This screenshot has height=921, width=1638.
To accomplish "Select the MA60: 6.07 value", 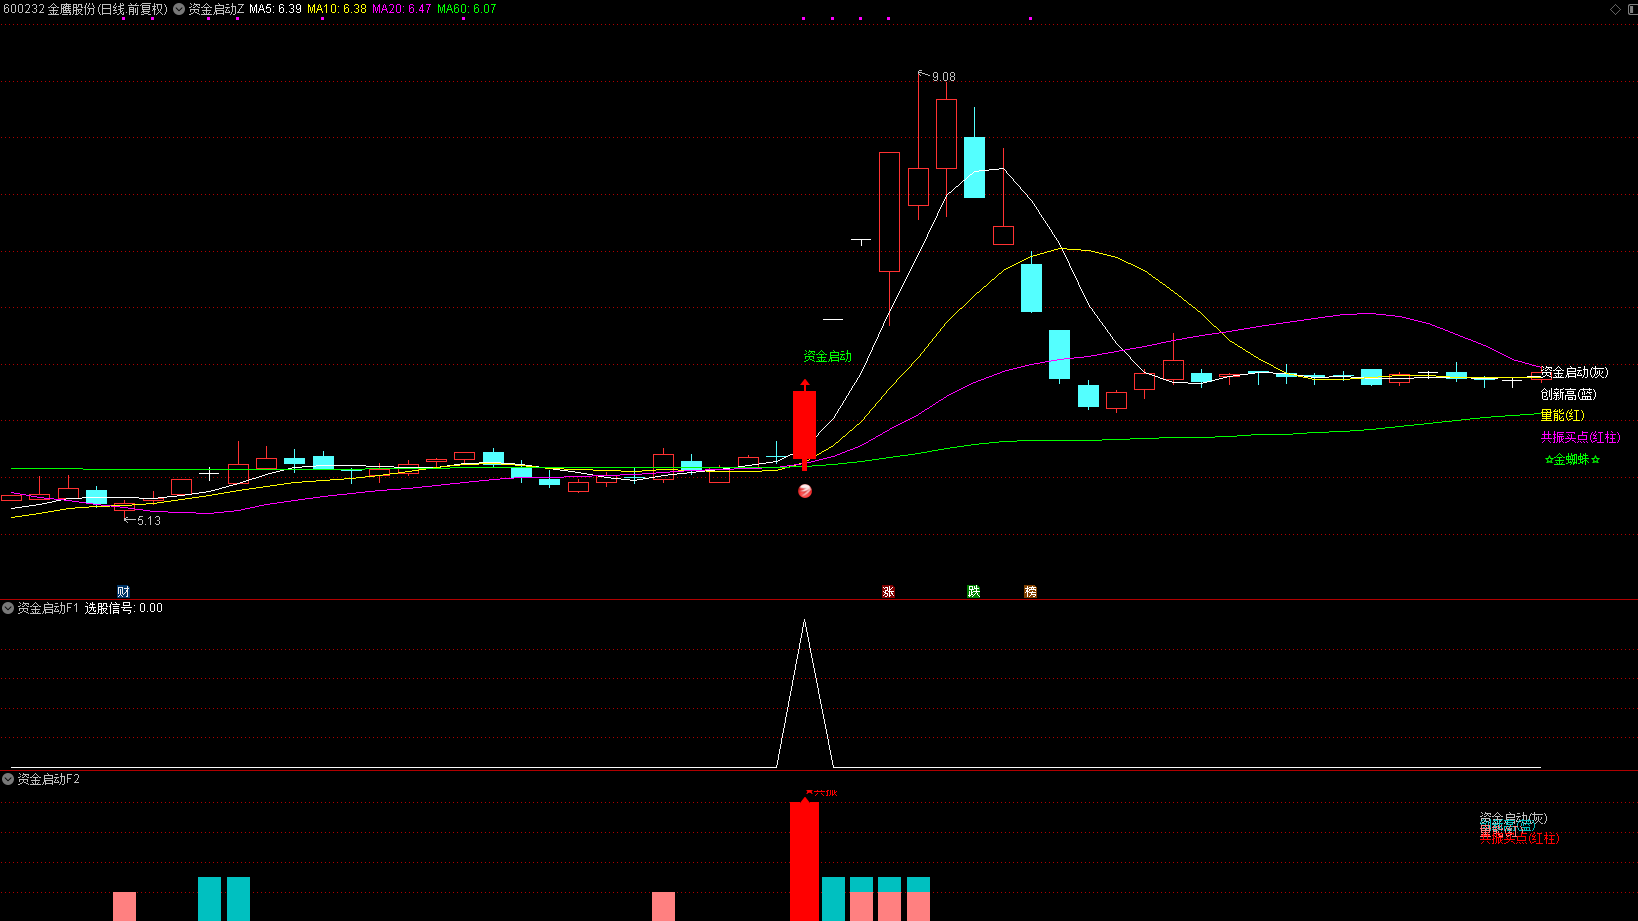I will tap(467, 9).
